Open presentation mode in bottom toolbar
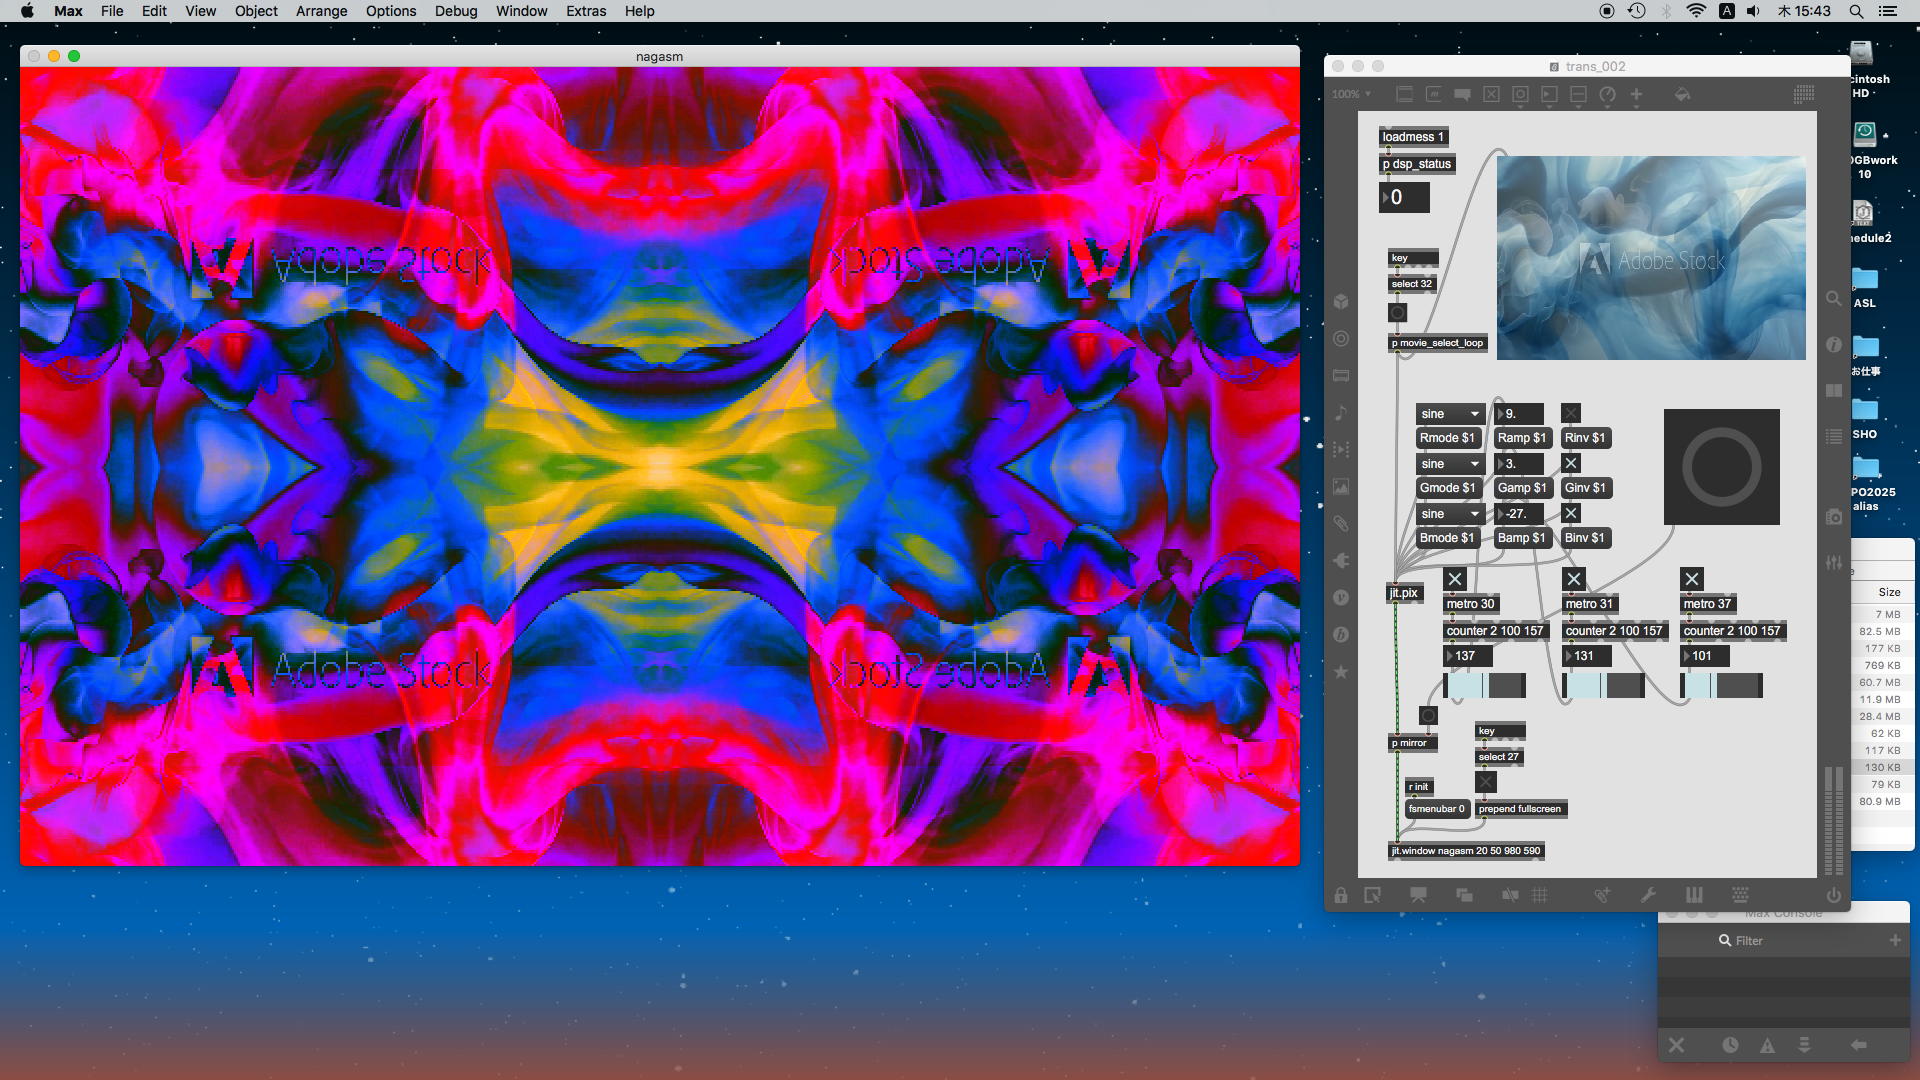 (1418, 896)
